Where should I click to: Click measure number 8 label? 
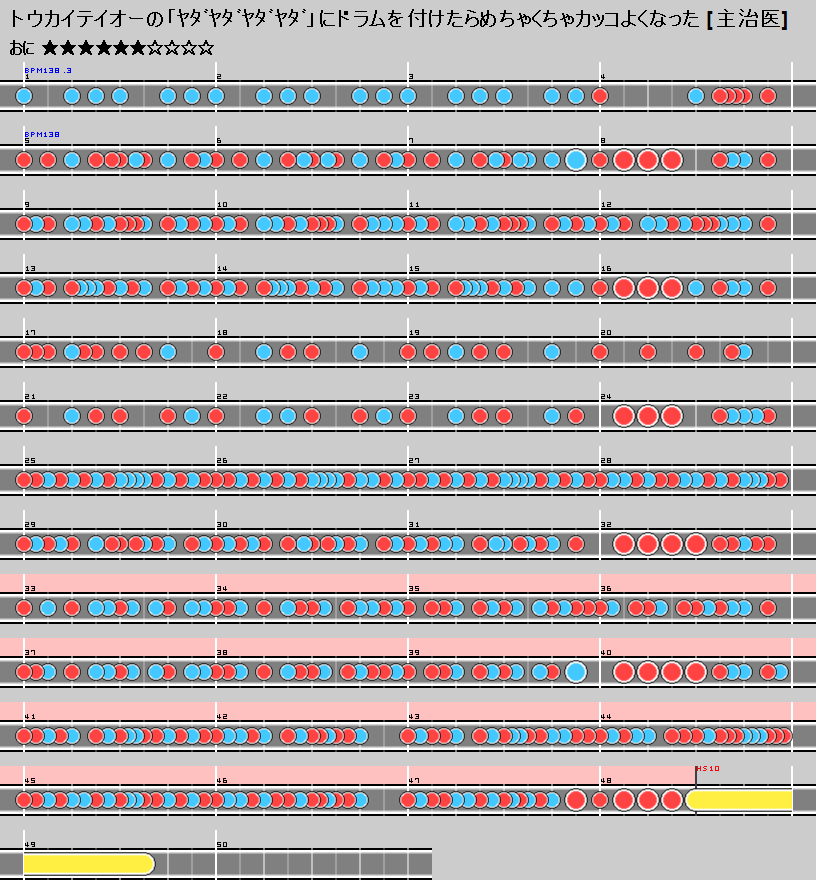603,141
